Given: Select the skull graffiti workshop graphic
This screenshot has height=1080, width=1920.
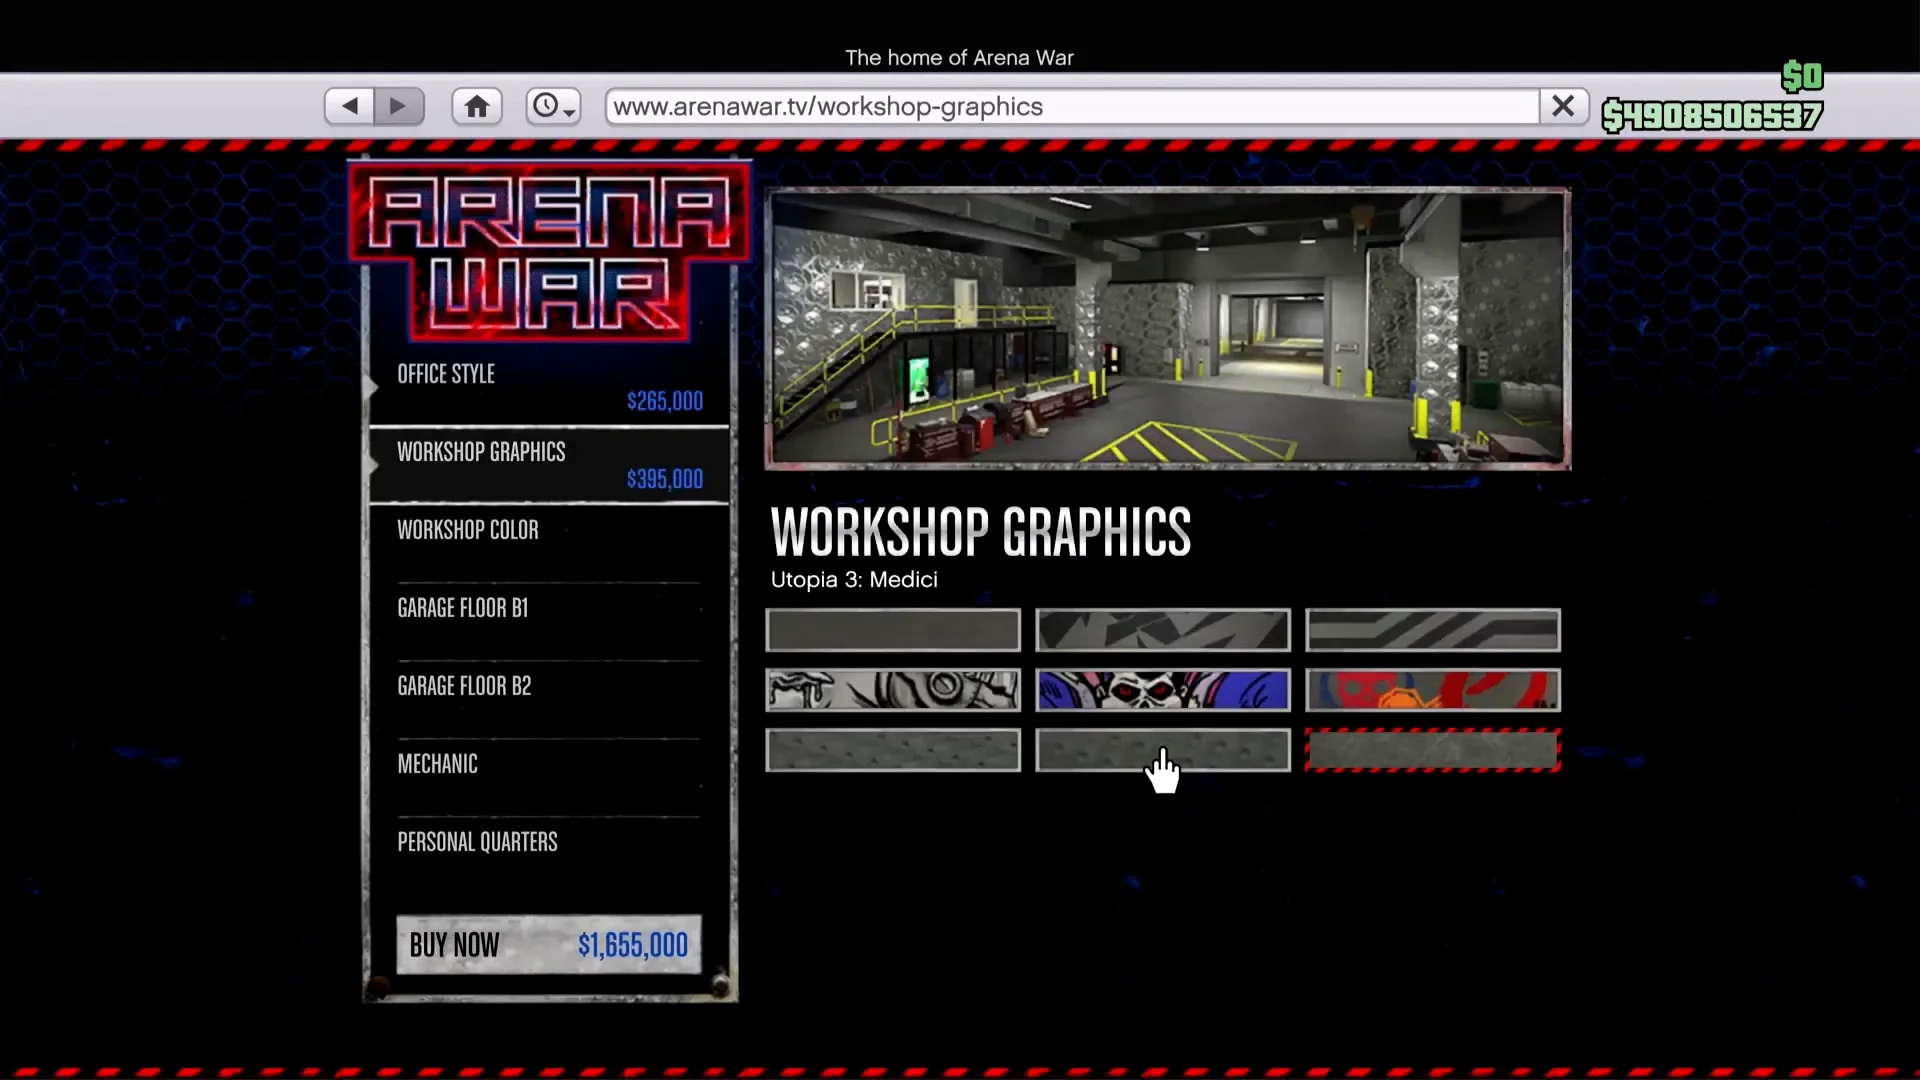Looking at the screenshot, I should (1161, 689).
